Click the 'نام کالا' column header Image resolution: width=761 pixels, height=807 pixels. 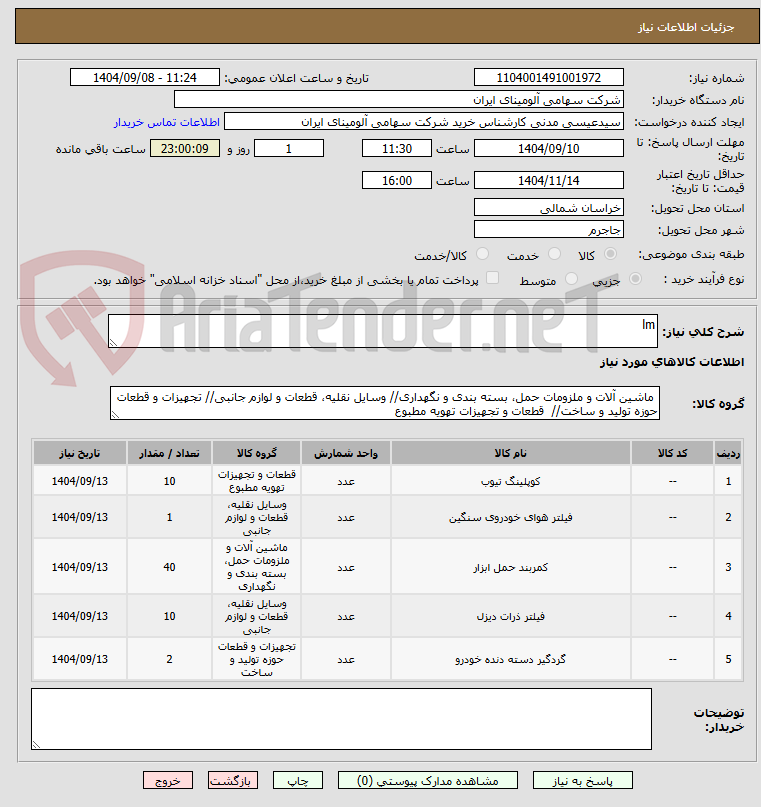tap(510, 453)
